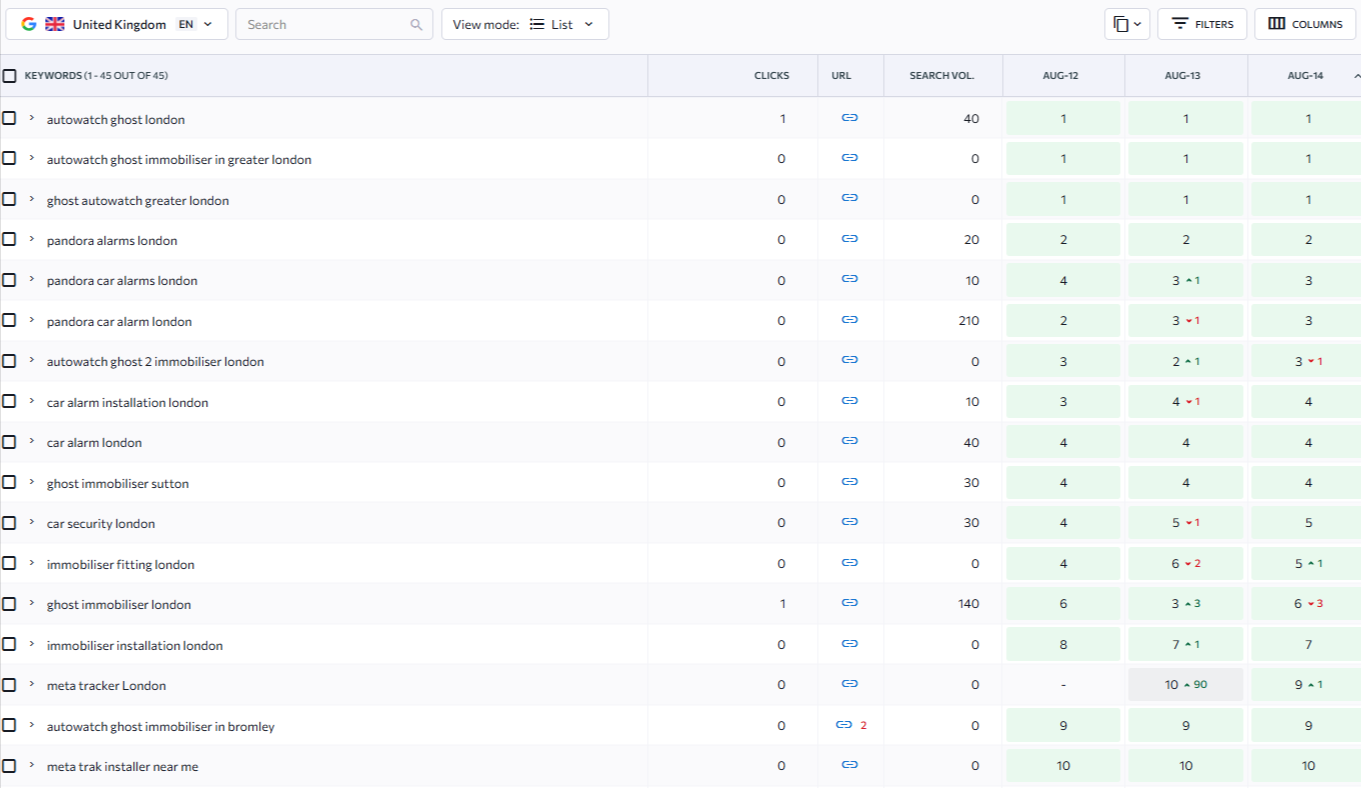1361x788 pixels.
Task: Tick checkbox for ghost immobiliser sutton
Action: [9, 482]
